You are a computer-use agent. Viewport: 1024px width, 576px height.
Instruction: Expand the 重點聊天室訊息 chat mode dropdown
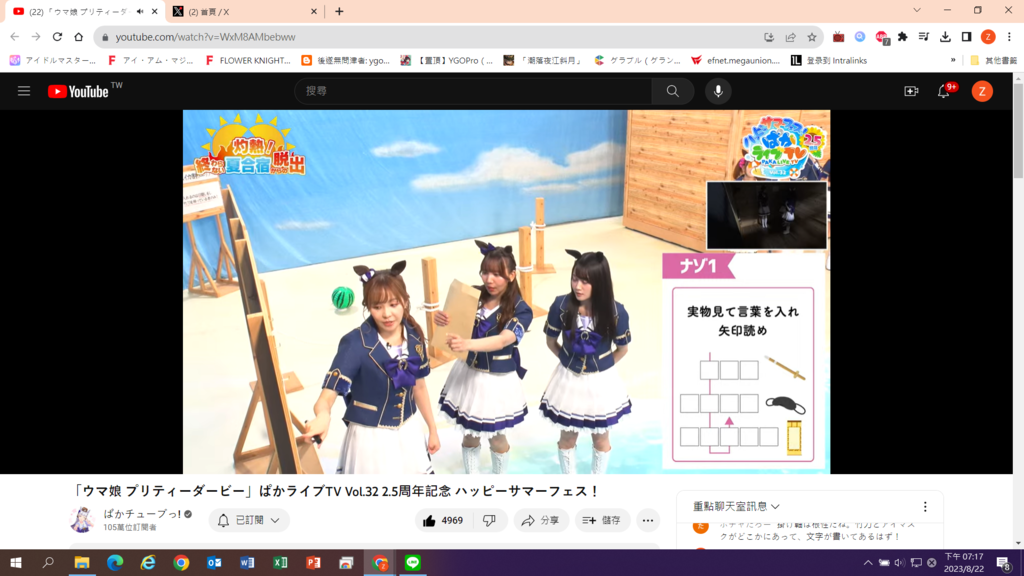coord(736,507)
